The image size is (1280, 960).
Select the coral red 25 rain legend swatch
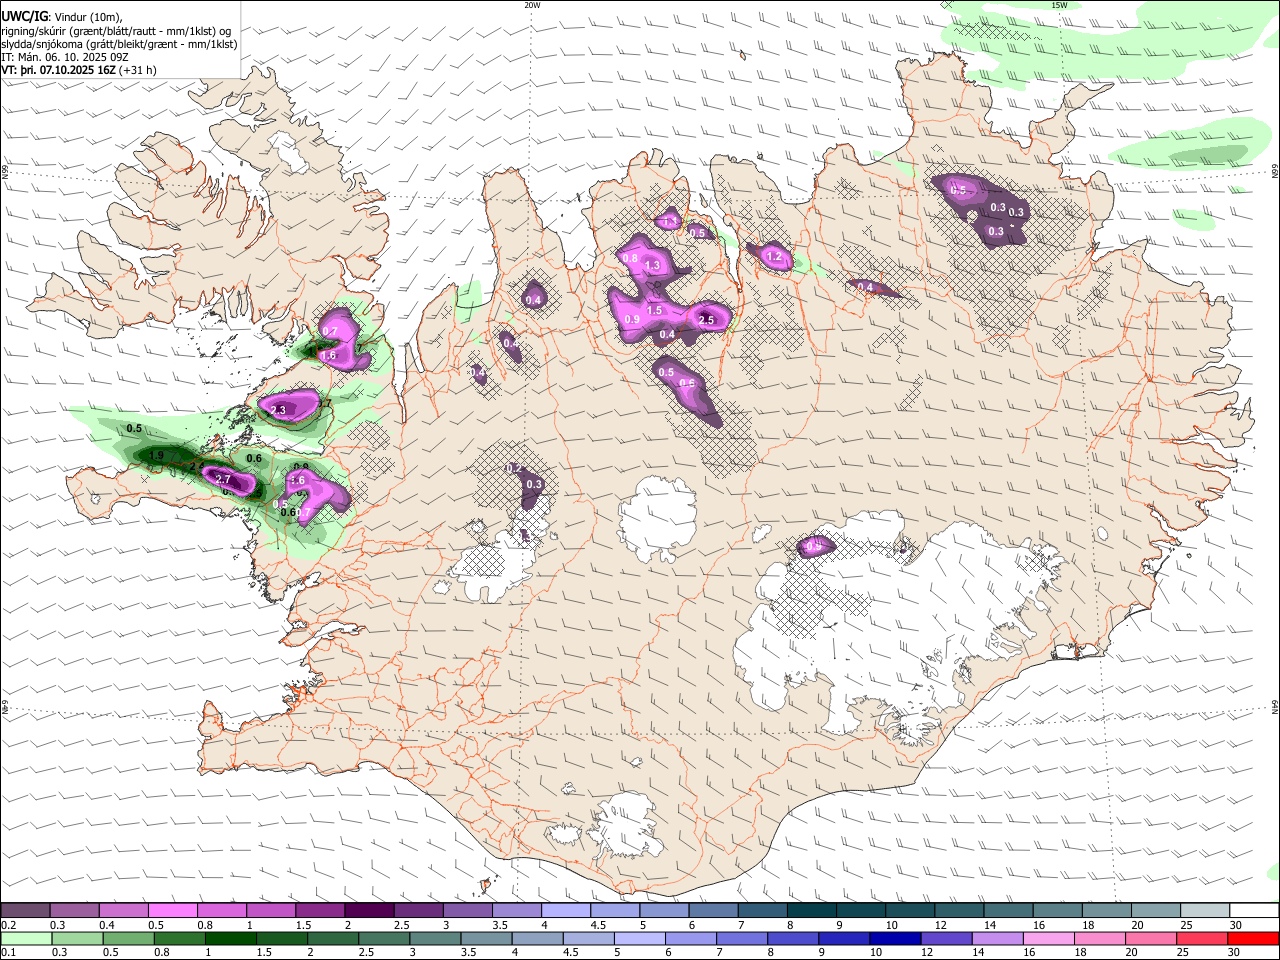[x=1203, y=938]
